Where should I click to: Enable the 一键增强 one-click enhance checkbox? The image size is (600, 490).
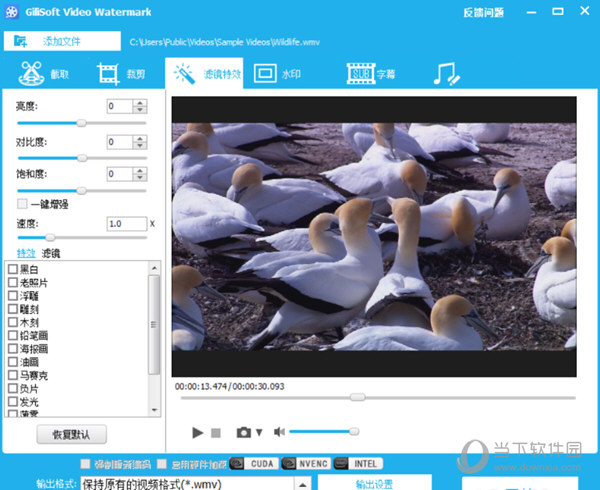(22, 203)
